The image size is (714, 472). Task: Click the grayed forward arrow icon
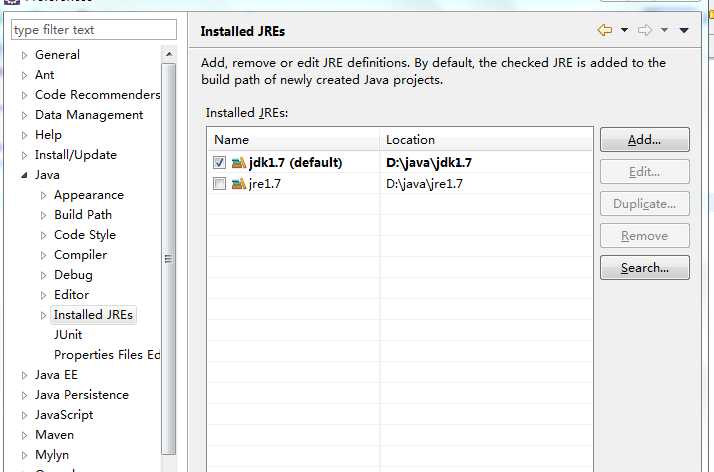coord(645,30)
